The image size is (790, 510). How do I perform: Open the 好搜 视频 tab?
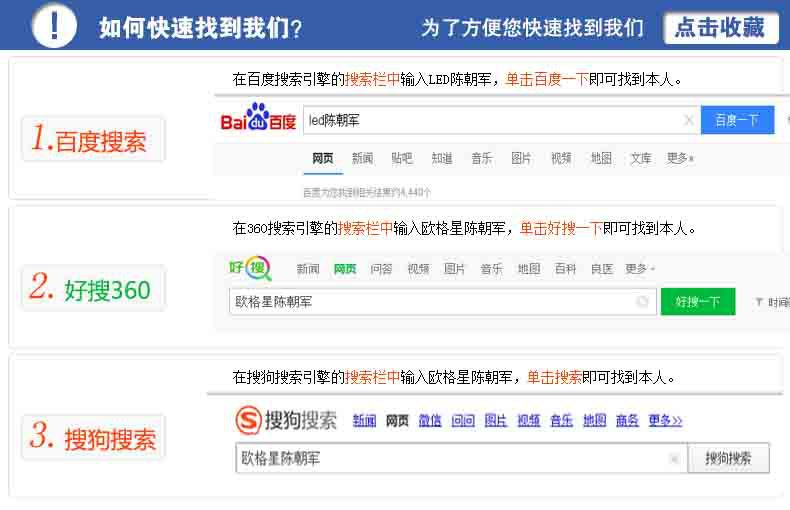point(418,269)
